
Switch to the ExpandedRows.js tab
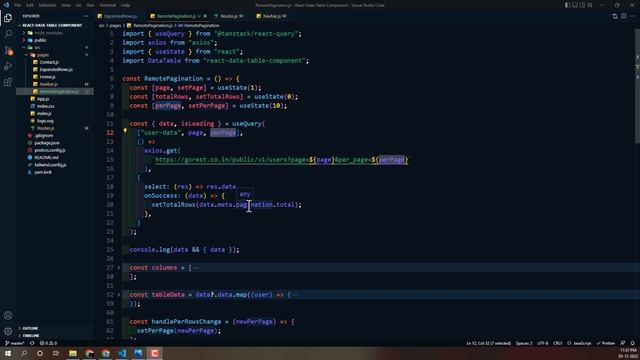click(x=120, y=16)
